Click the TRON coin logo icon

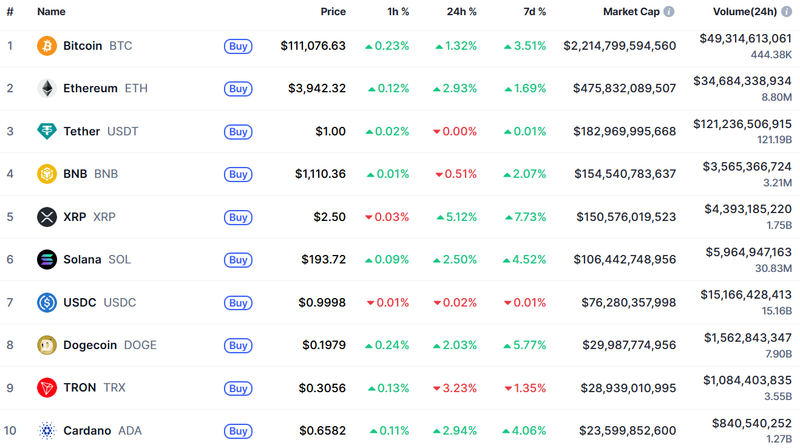(x=47, y=388)
